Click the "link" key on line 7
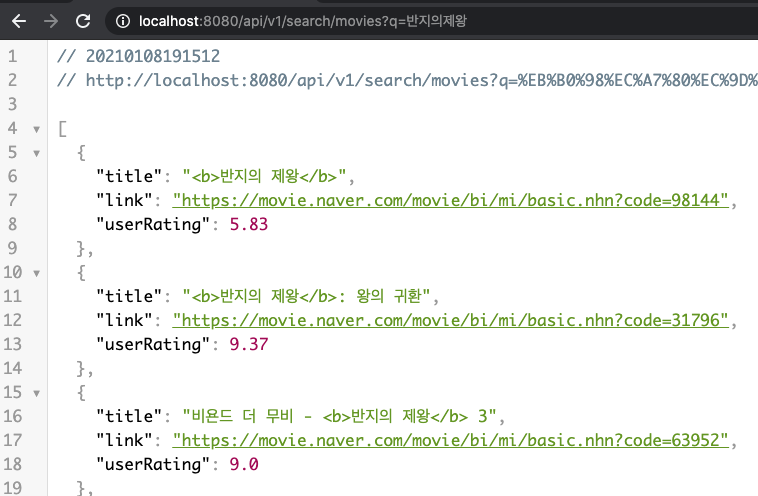 tap(124, 200)
